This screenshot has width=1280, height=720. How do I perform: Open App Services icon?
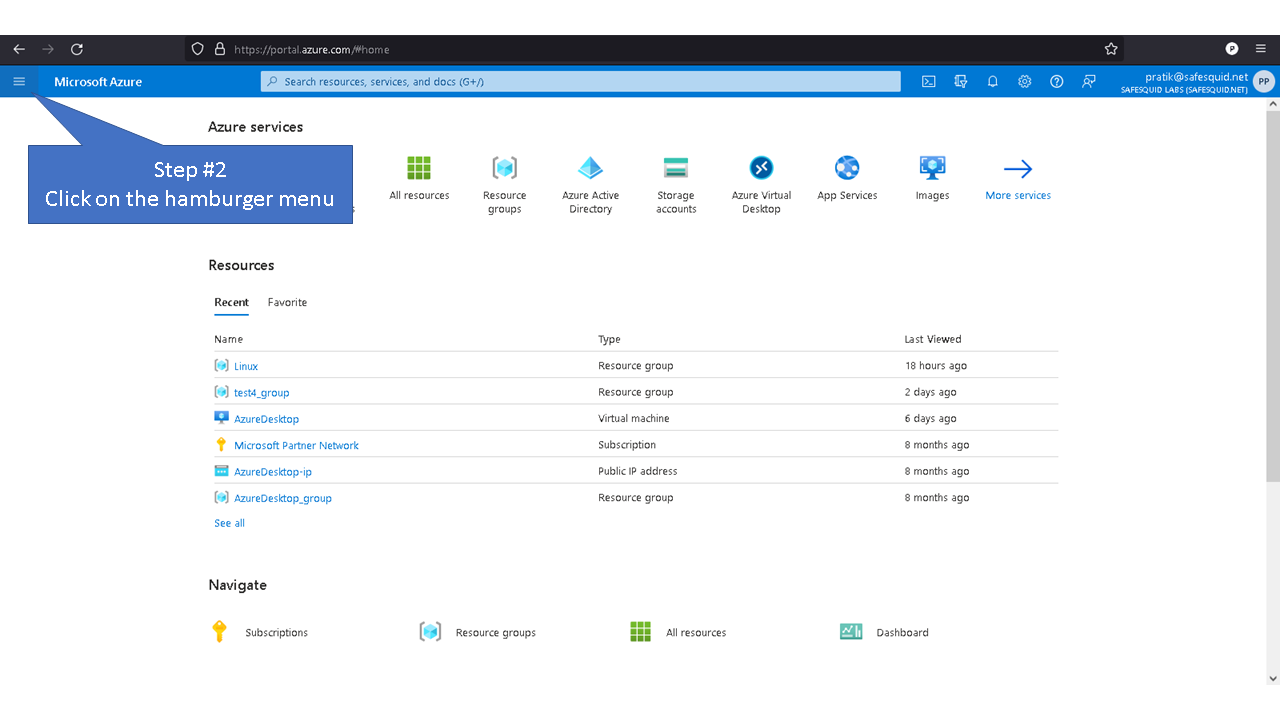[847, 178]
